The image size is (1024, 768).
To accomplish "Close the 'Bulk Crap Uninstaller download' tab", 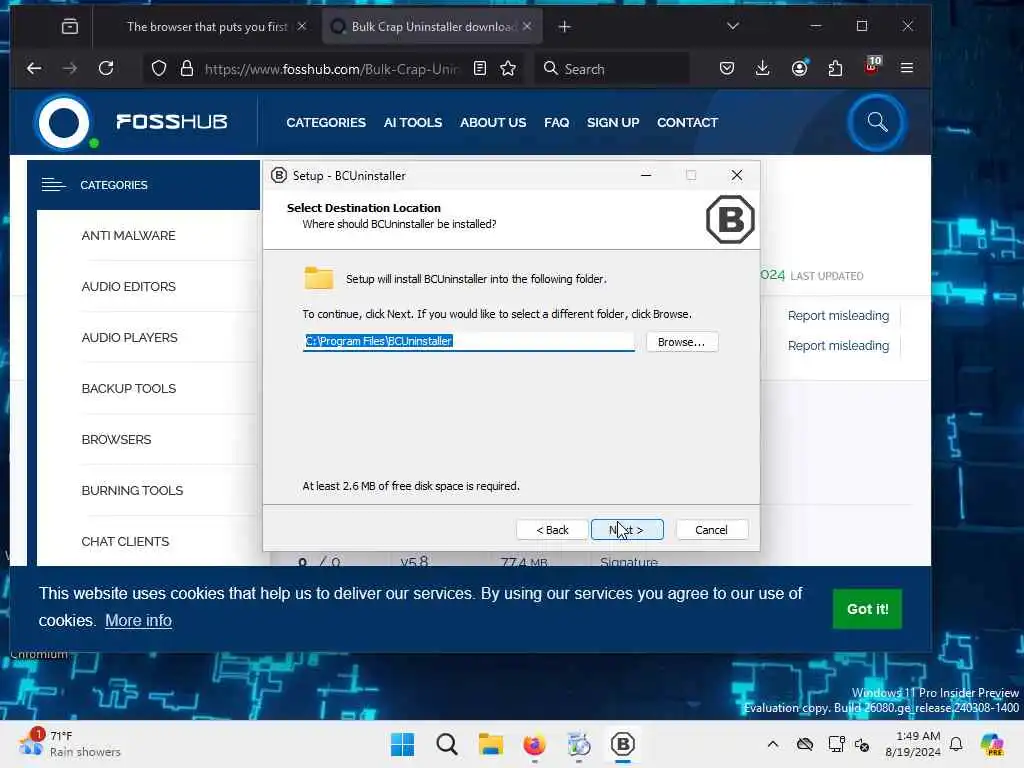I will 527,26.
